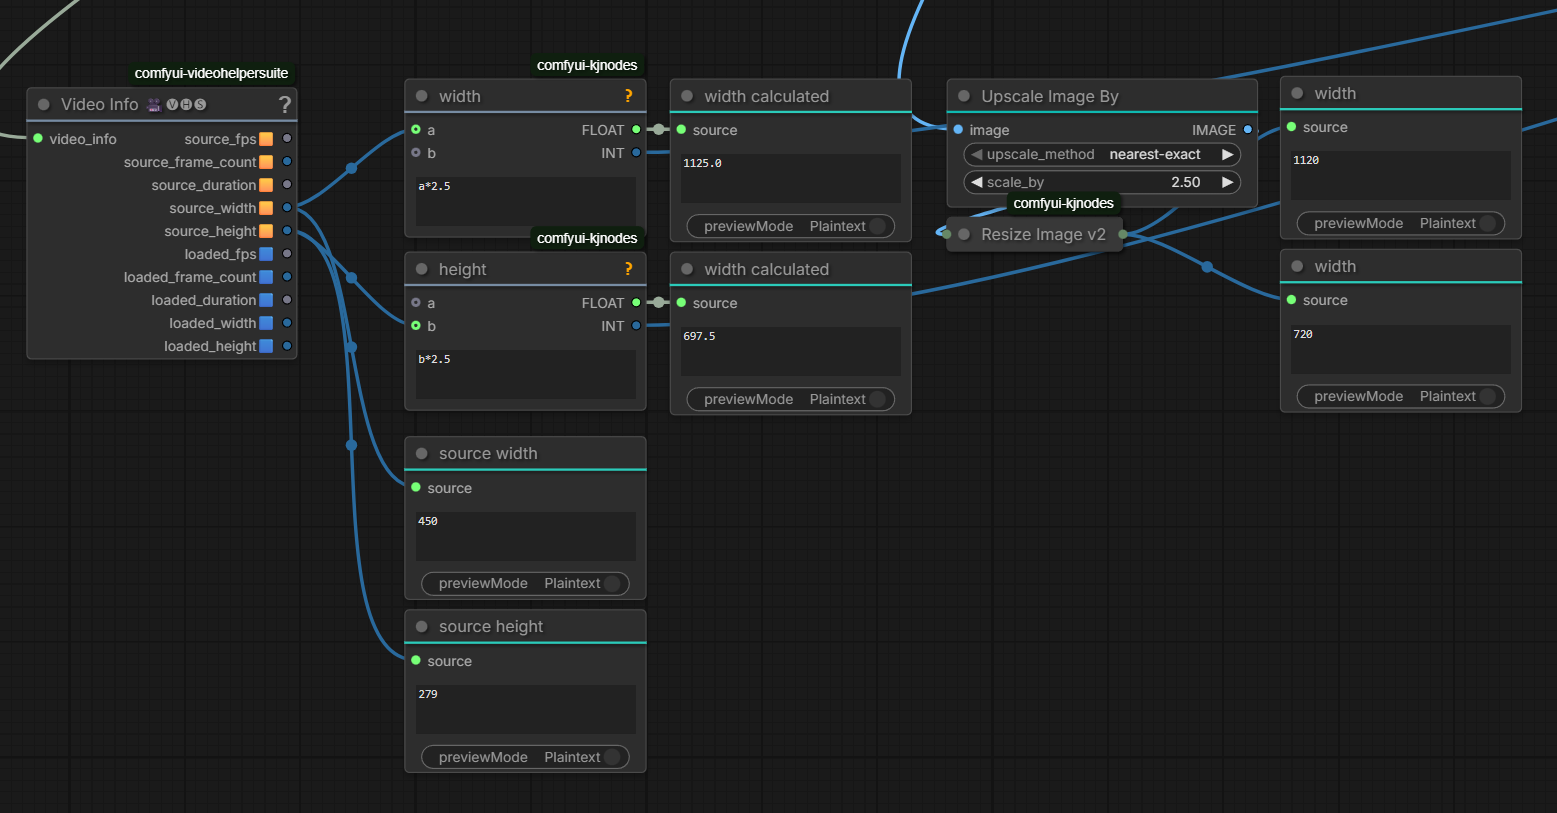Collapse the source width node
This screenshot has width=1557, height=813.
coord(422,453)
